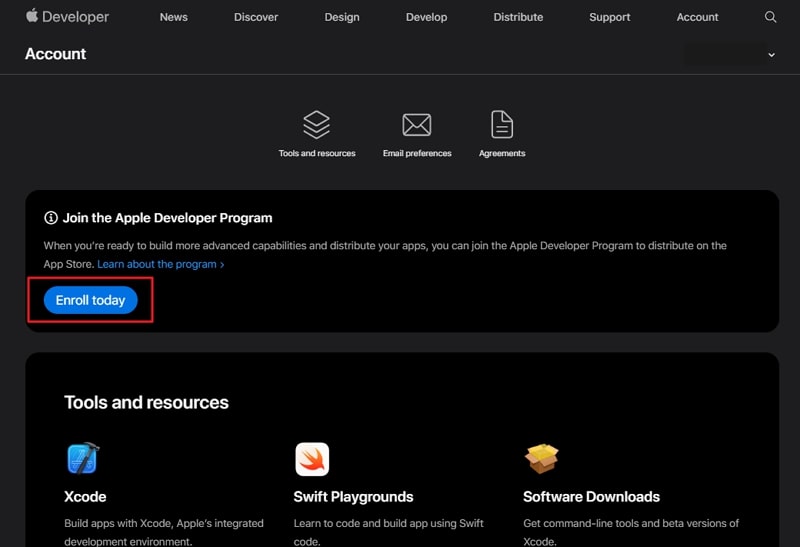Open the Distribute menu
The image size is (800, 547).
(x=518, y=17)
